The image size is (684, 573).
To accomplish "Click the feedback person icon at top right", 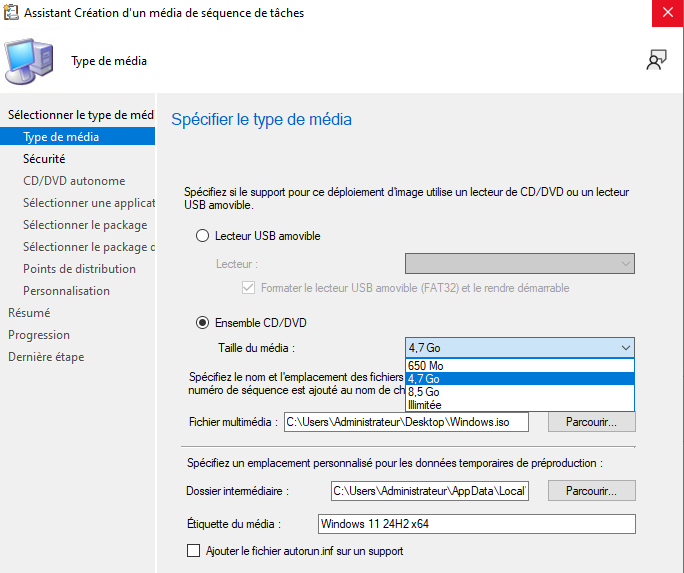I will (656, 60).
